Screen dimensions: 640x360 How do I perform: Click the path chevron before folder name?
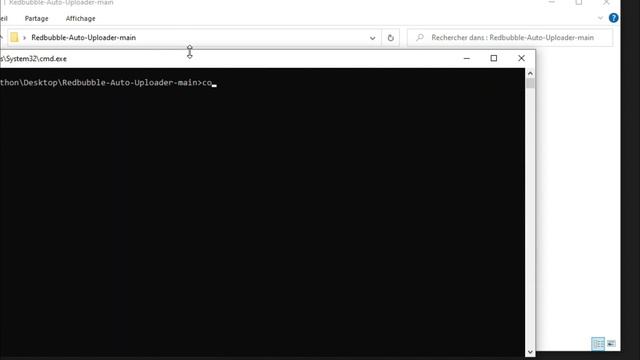tap(24, 38)
